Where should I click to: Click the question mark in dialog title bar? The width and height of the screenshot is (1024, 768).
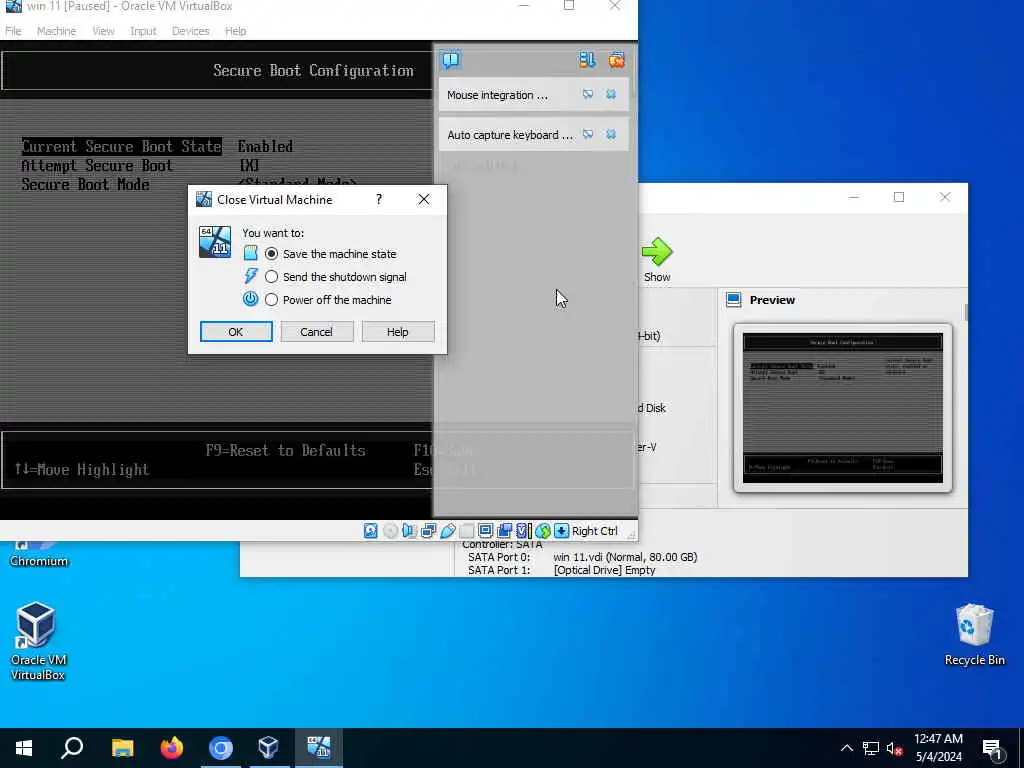click(x=379, y=199)
